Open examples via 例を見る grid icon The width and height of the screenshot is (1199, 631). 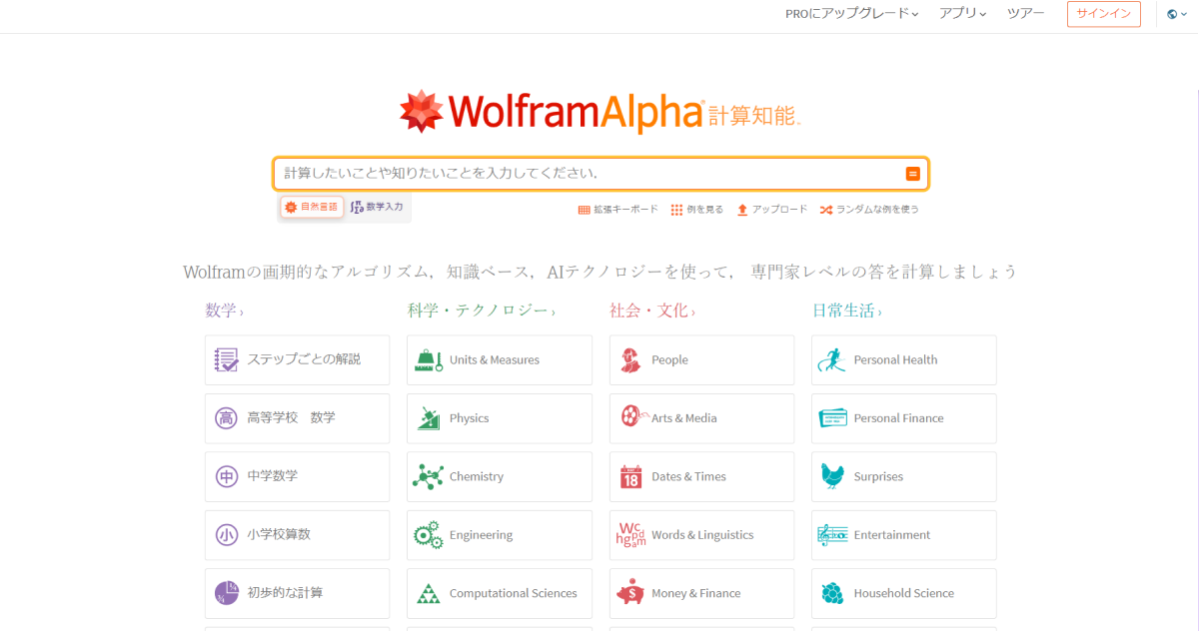pyautogui.click(x=677, y=210)
